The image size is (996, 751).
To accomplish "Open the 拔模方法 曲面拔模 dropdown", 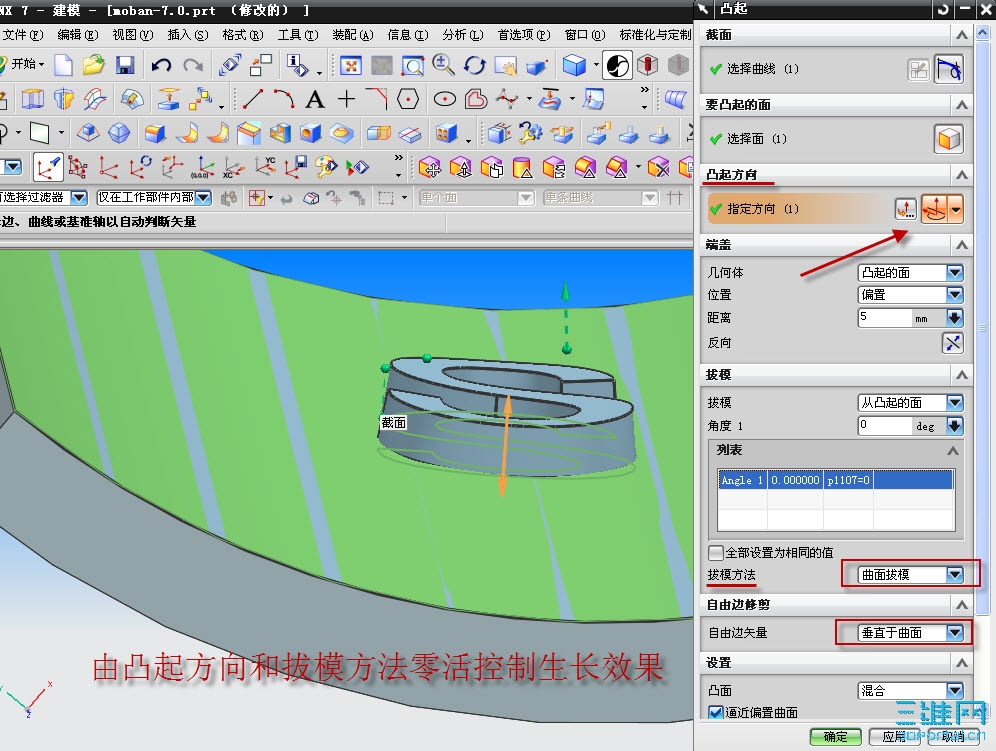I will click(x=910, y=574).
